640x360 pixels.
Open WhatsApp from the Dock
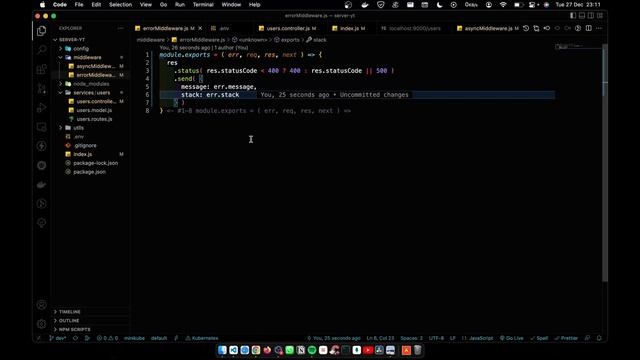click(x=289, y=350)
